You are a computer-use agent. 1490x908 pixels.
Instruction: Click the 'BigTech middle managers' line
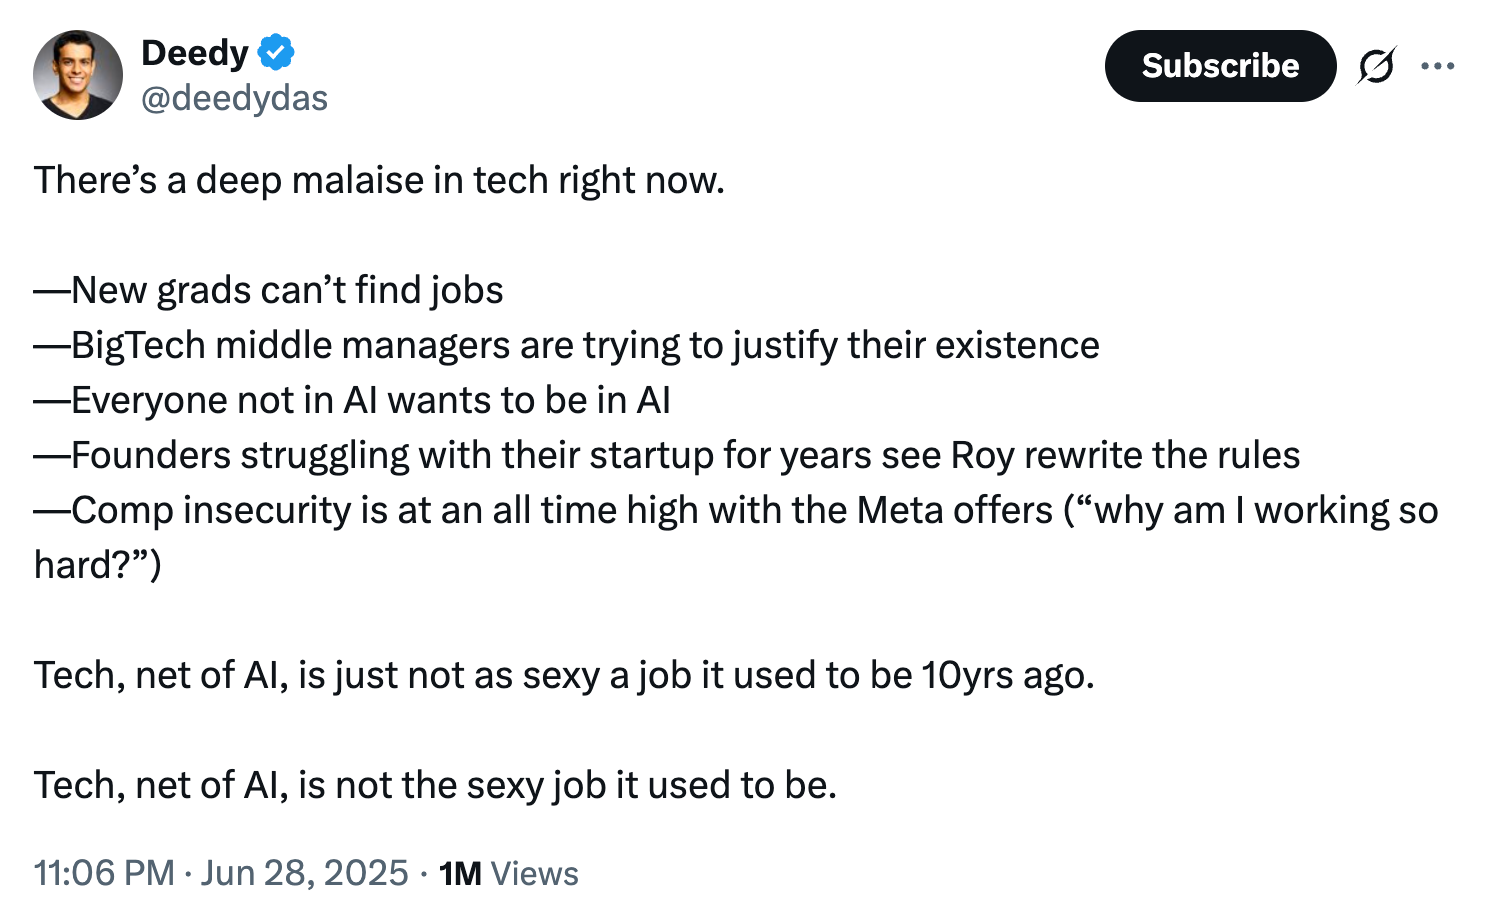click(567, 345)
